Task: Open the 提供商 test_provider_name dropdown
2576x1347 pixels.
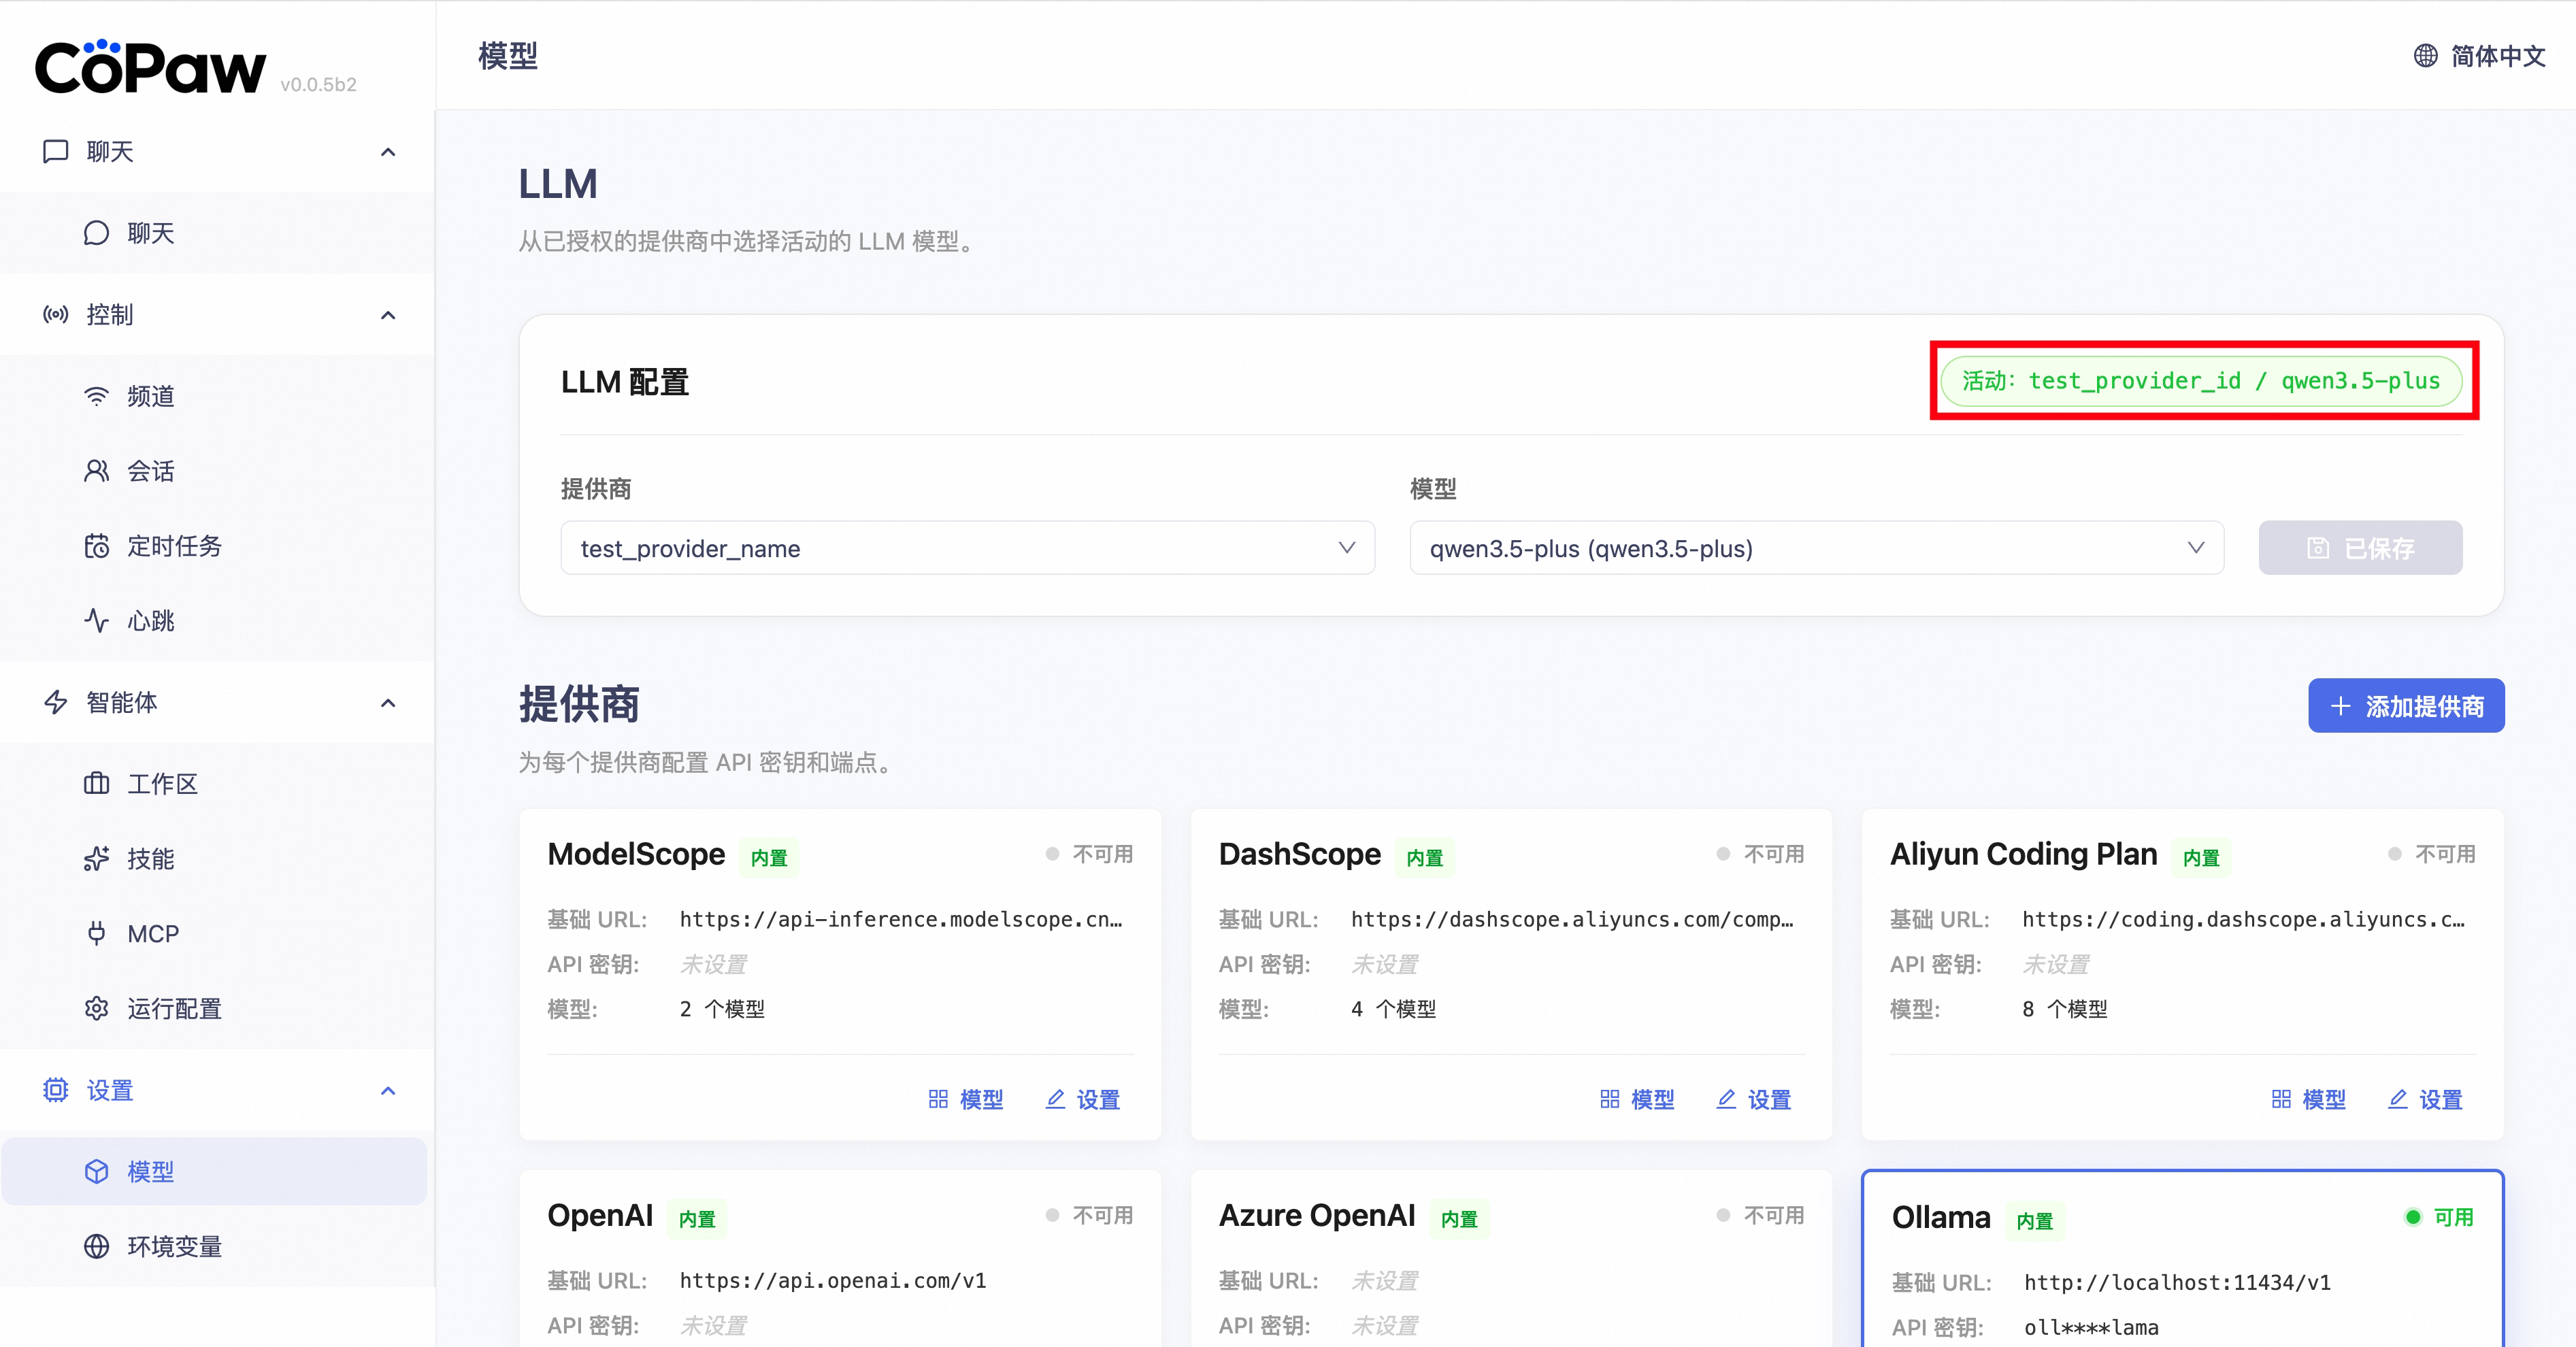Action: [967, 548]
